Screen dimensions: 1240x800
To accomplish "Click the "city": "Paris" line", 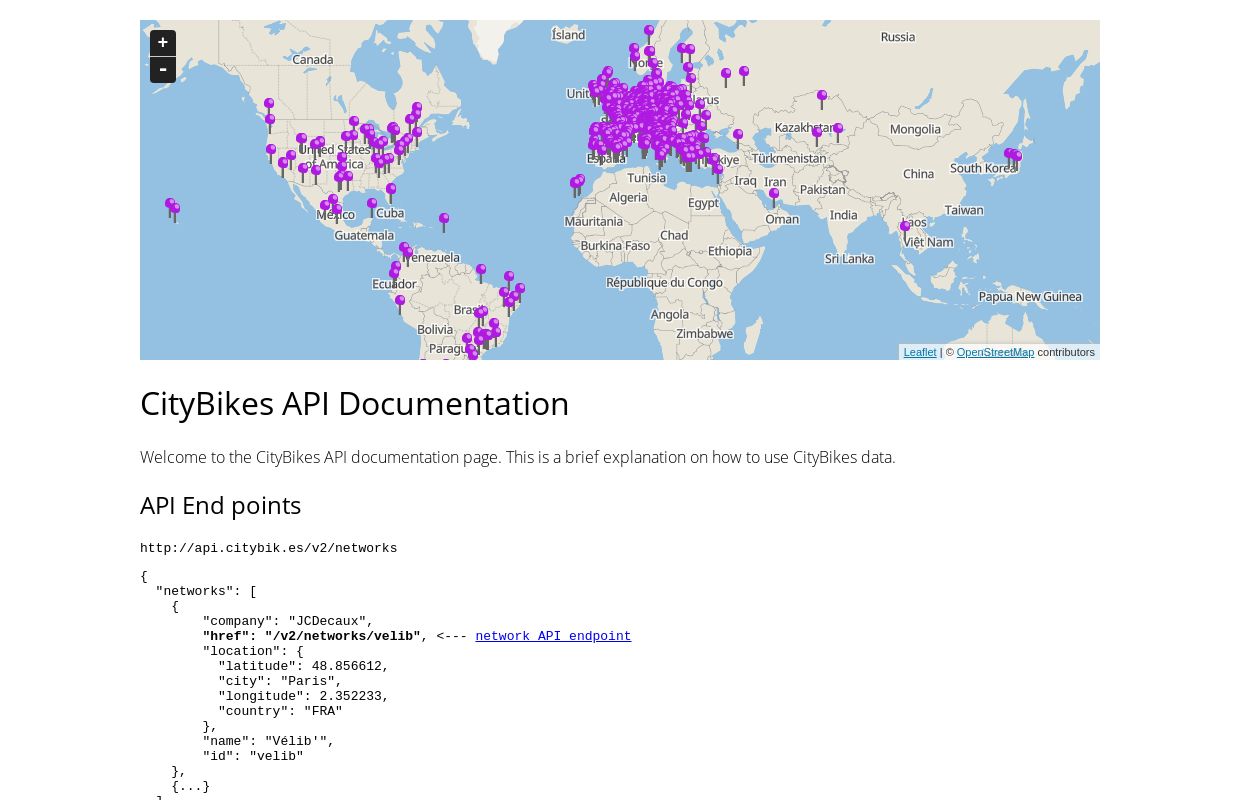I will coord(280,681).
